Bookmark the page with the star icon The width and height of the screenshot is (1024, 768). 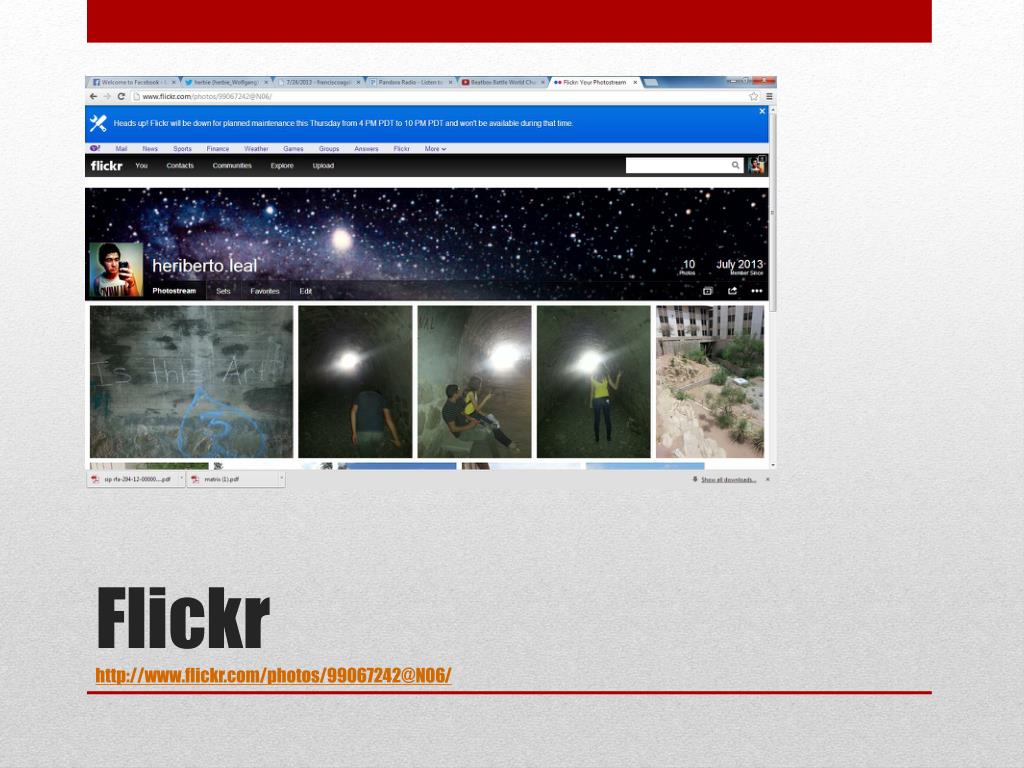754,96
